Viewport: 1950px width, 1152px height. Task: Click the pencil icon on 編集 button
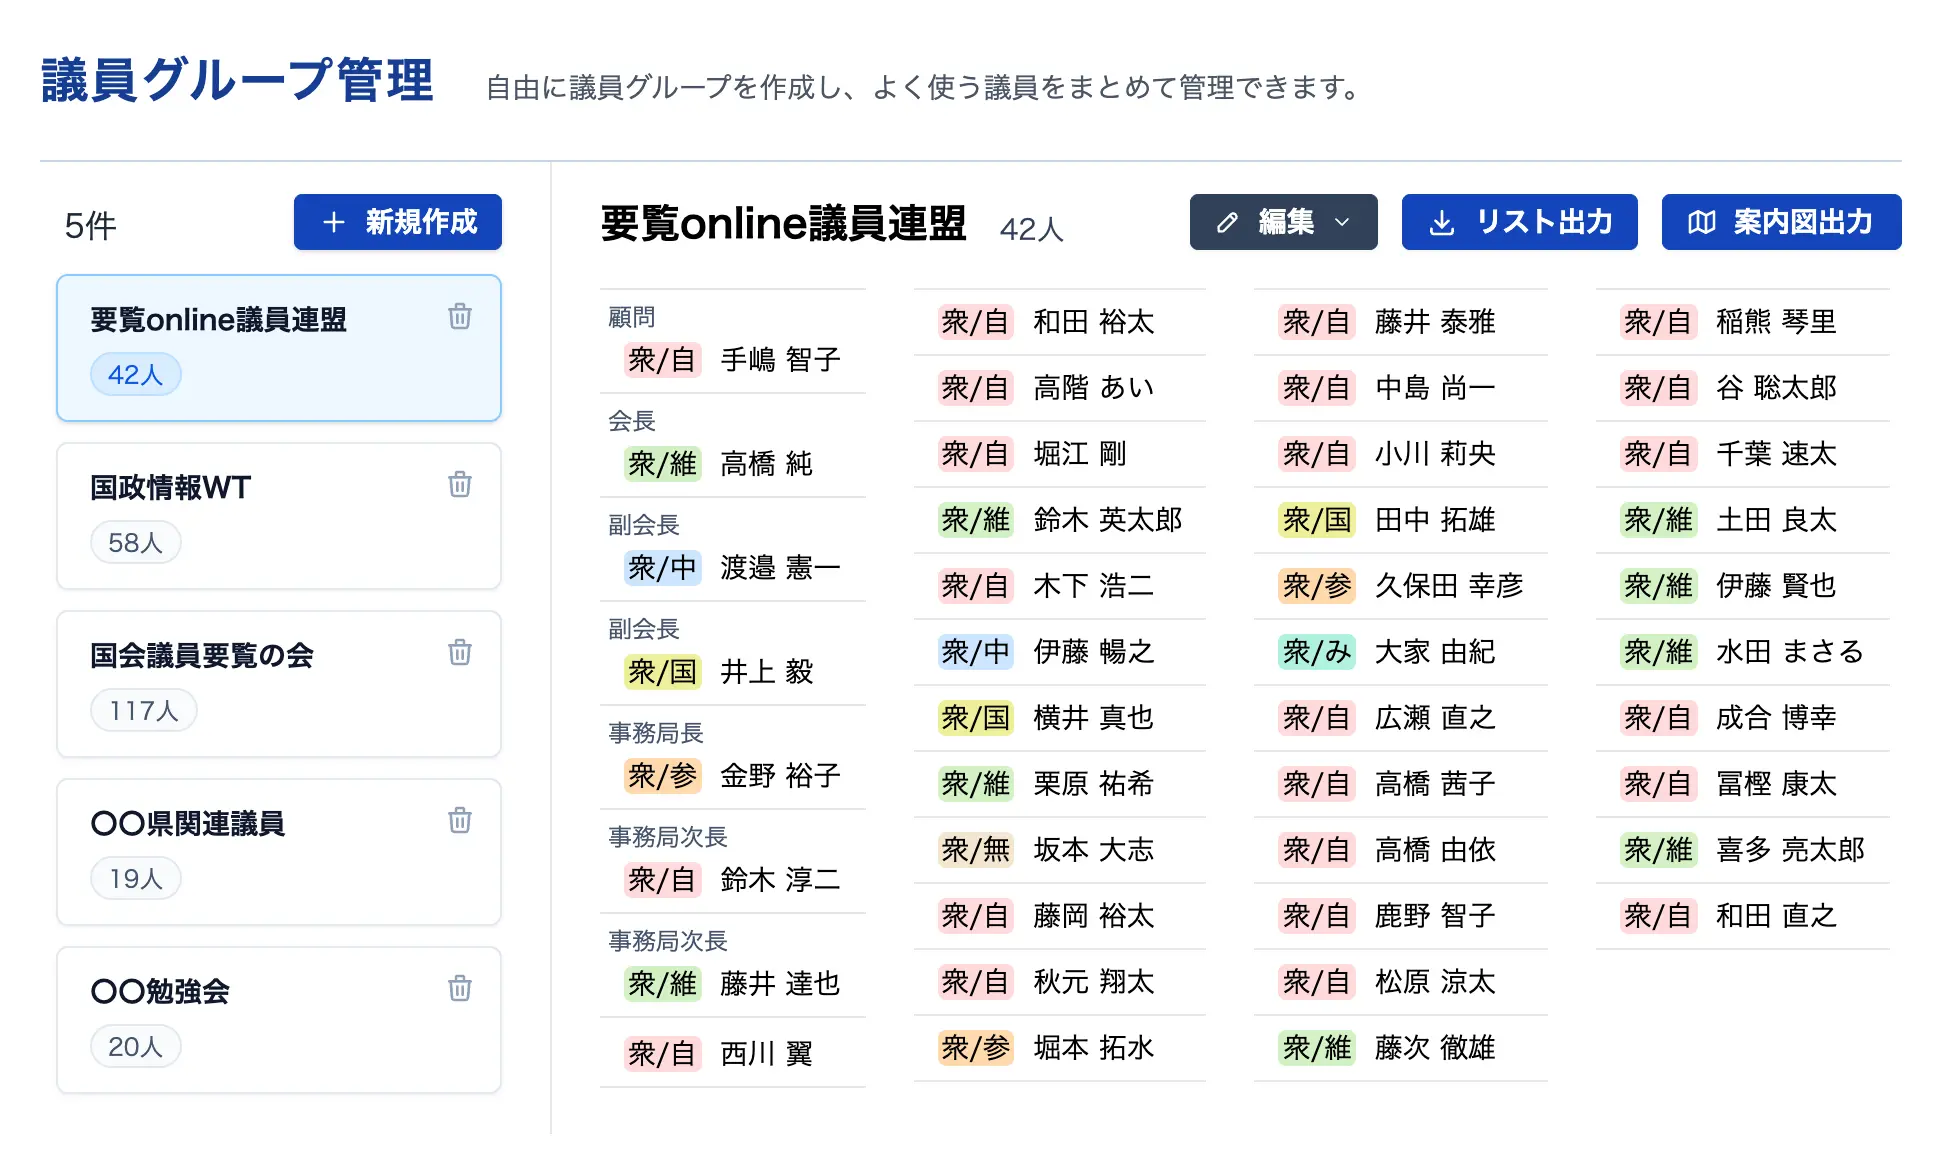click(x=1227, y=222)
